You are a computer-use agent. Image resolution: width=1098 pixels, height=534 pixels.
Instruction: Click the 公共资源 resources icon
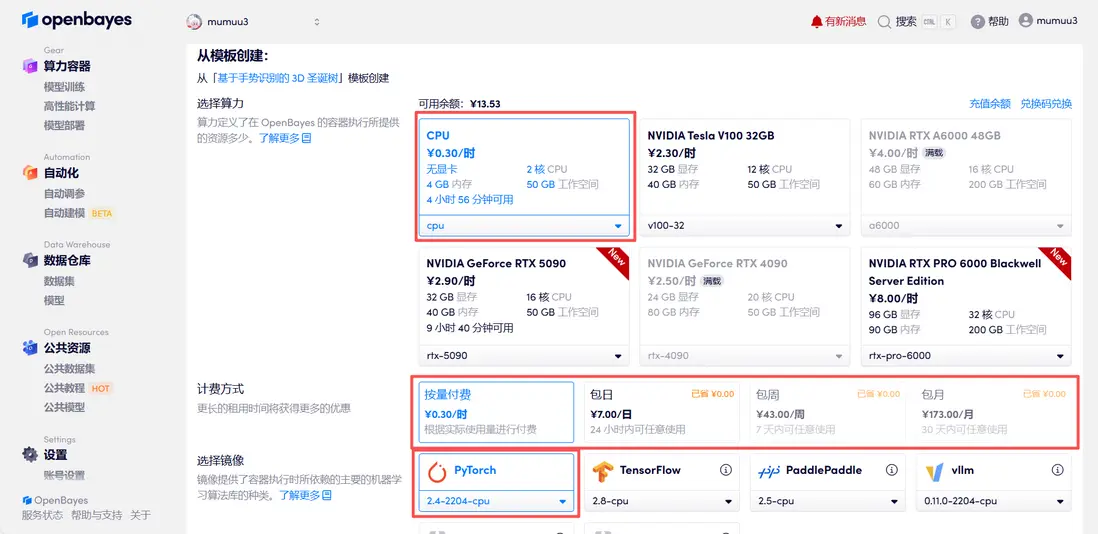[x=29, y=348]
